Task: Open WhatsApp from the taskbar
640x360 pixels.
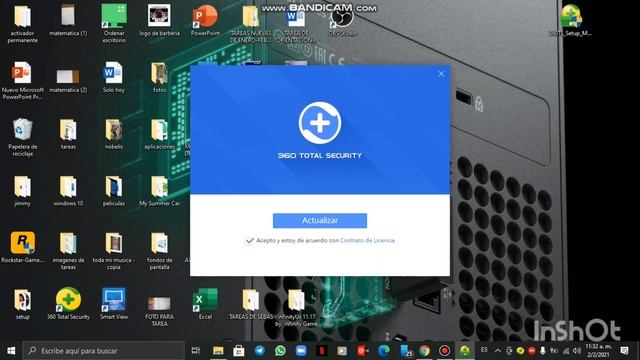Action: click(x=280, y=351)
